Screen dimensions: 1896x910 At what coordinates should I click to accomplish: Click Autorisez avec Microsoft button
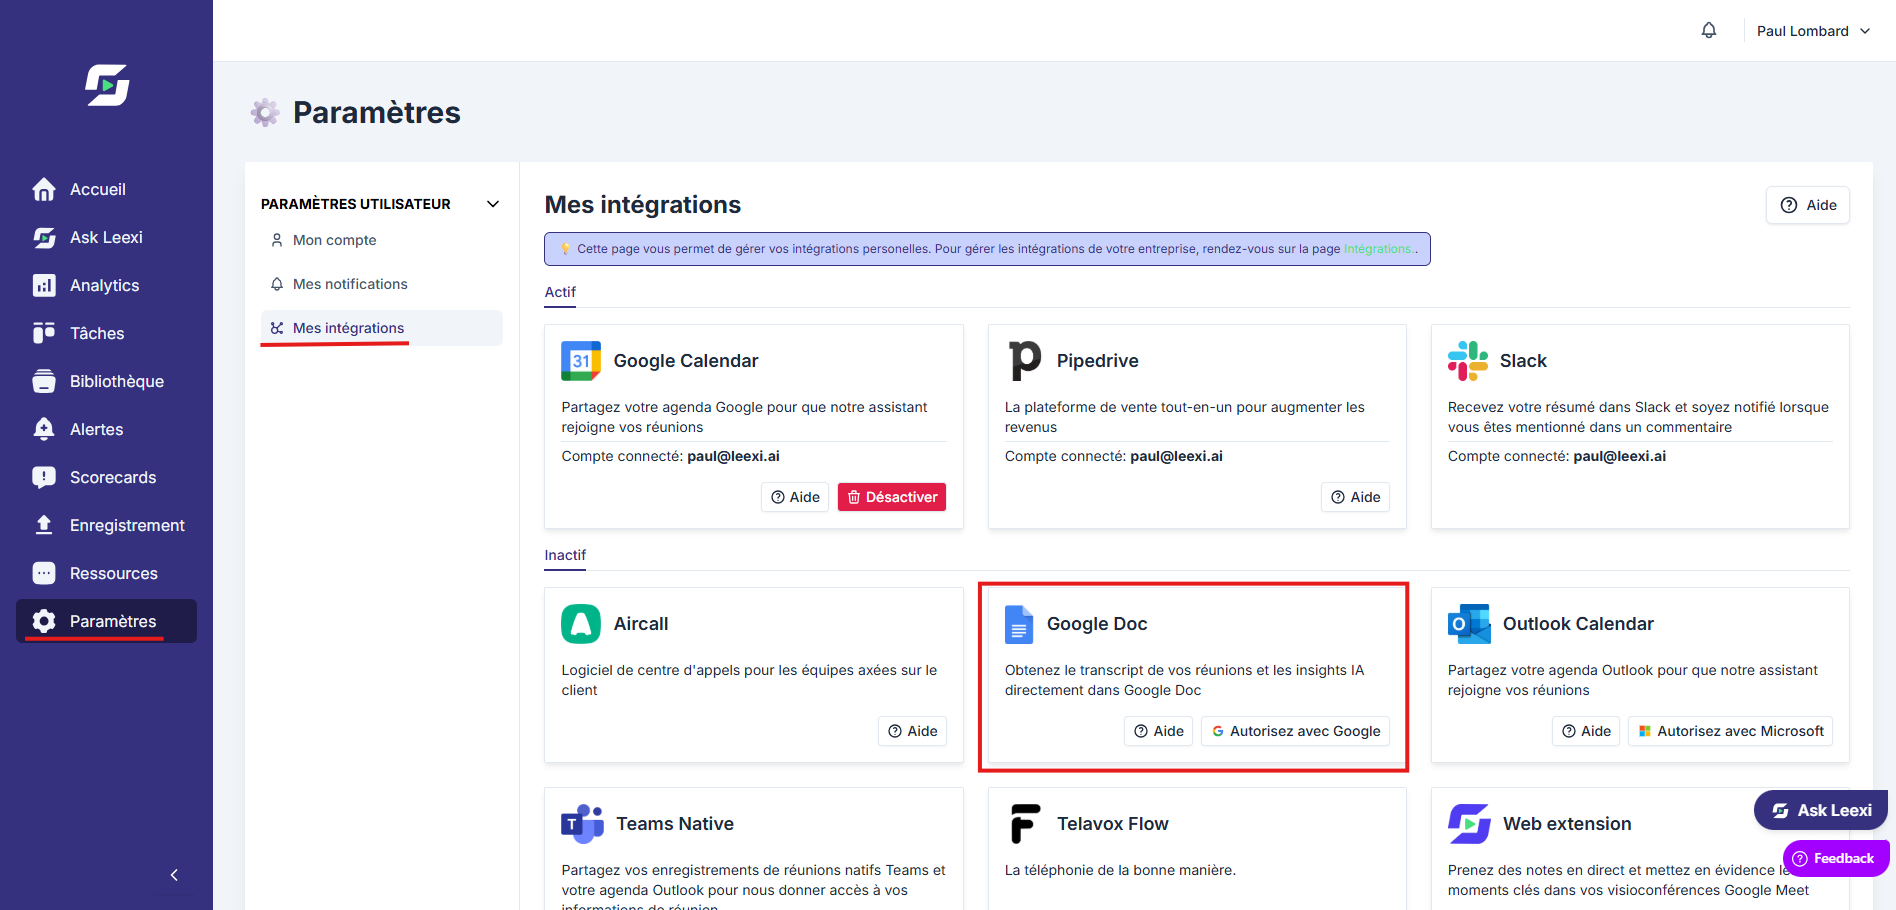click(x=1731, y=731)
